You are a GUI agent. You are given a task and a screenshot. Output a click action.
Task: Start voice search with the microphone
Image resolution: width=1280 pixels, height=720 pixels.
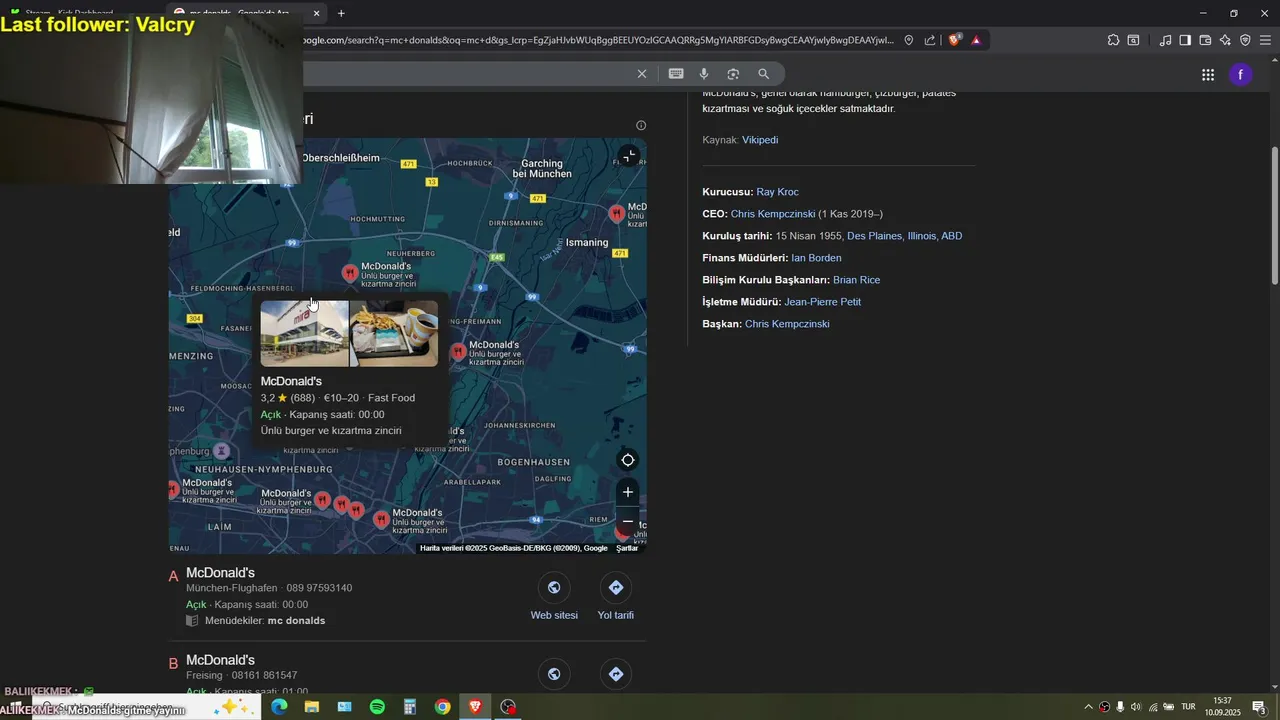point(704,74)
